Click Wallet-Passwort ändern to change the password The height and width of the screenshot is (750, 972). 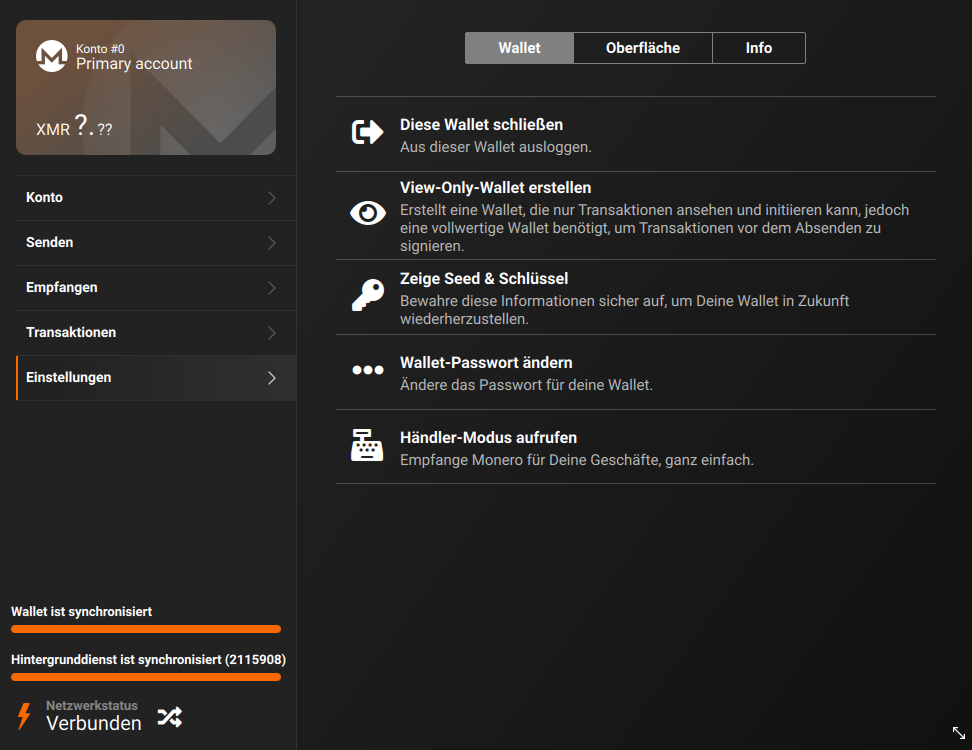coord(486,362)
